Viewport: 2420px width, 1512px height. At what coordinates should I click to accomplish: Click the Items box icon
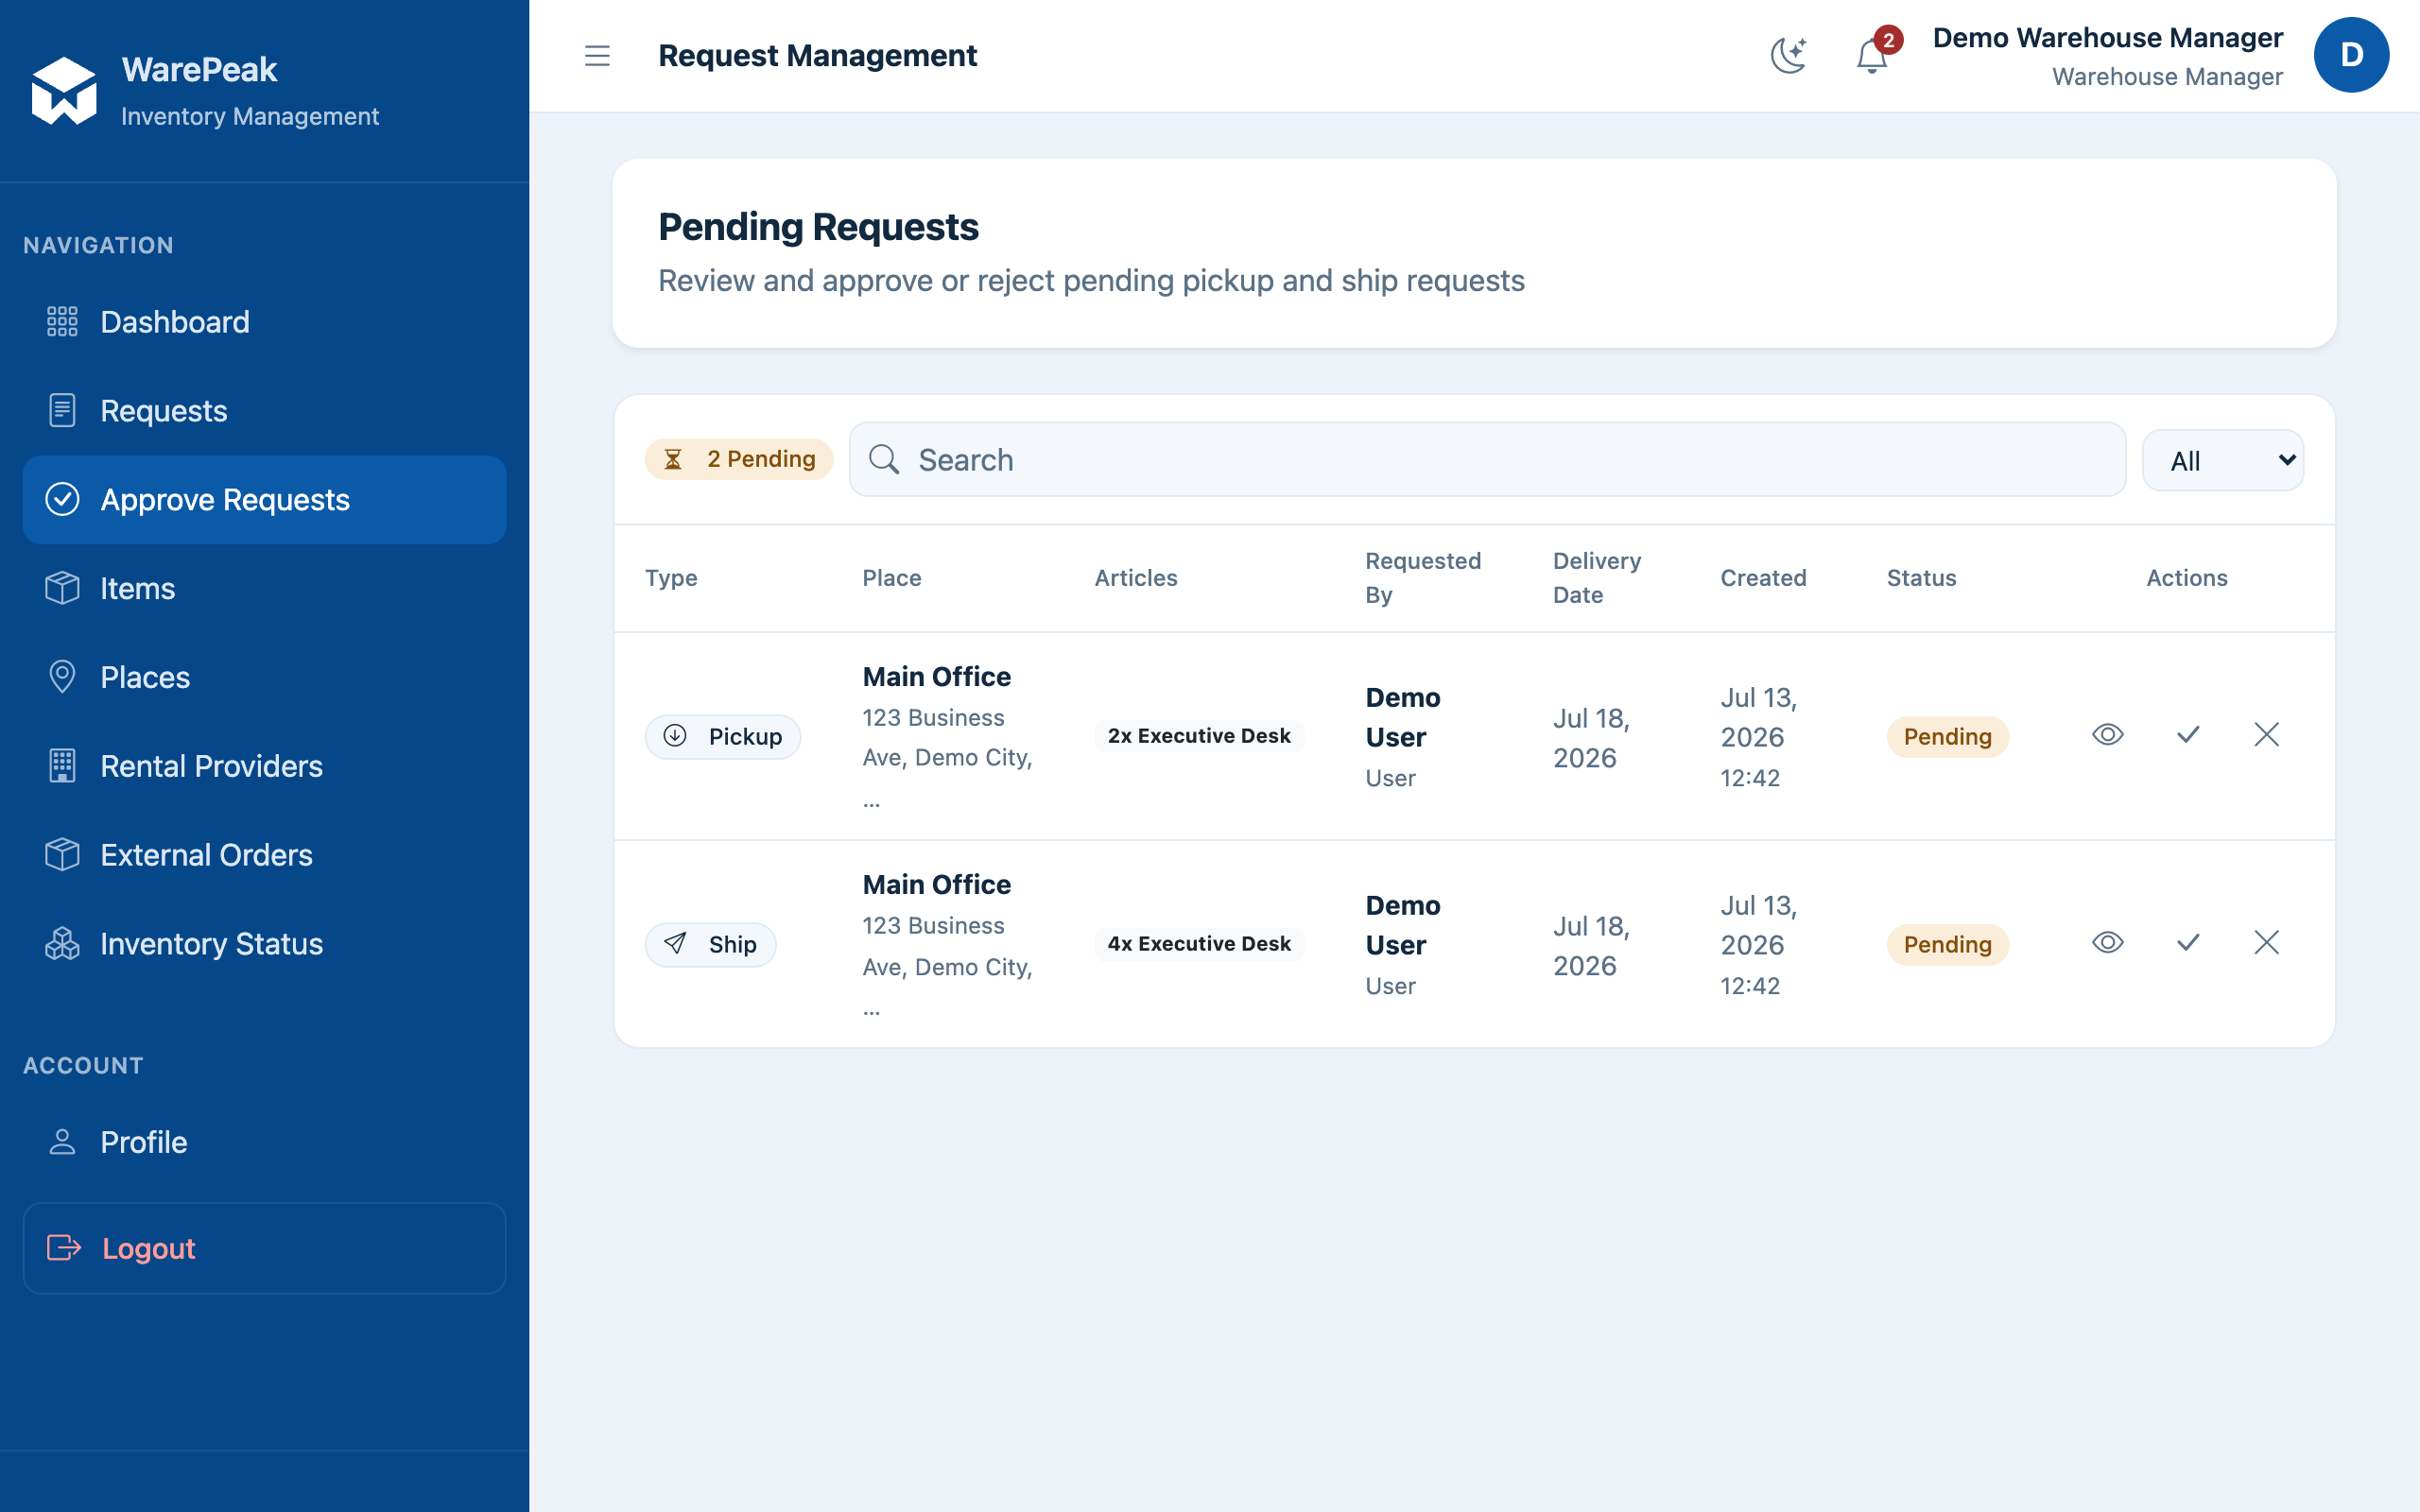pos(62,588)
